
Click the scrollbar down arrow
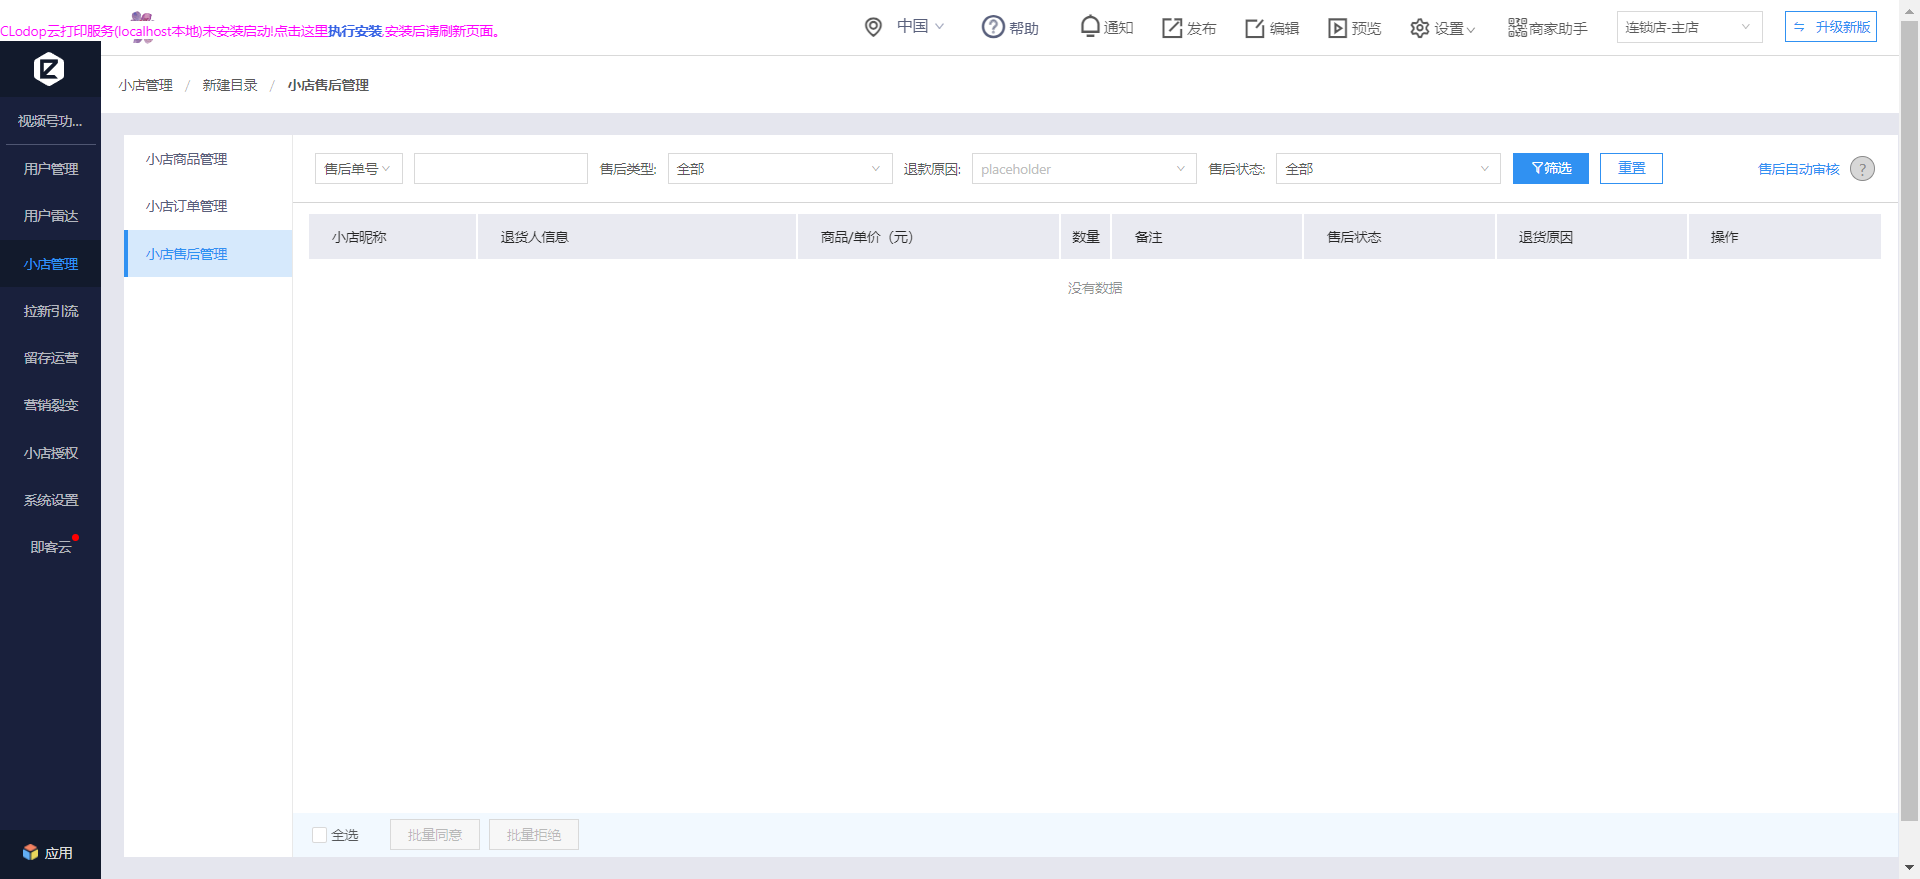click(1909, 868)
